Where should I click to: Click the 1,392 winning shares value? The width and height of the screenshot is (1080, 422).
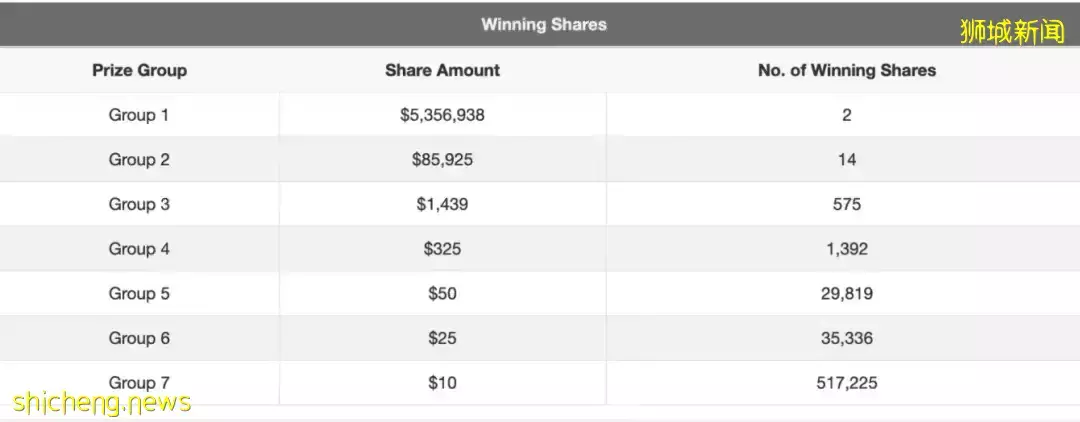coord(847,249)
